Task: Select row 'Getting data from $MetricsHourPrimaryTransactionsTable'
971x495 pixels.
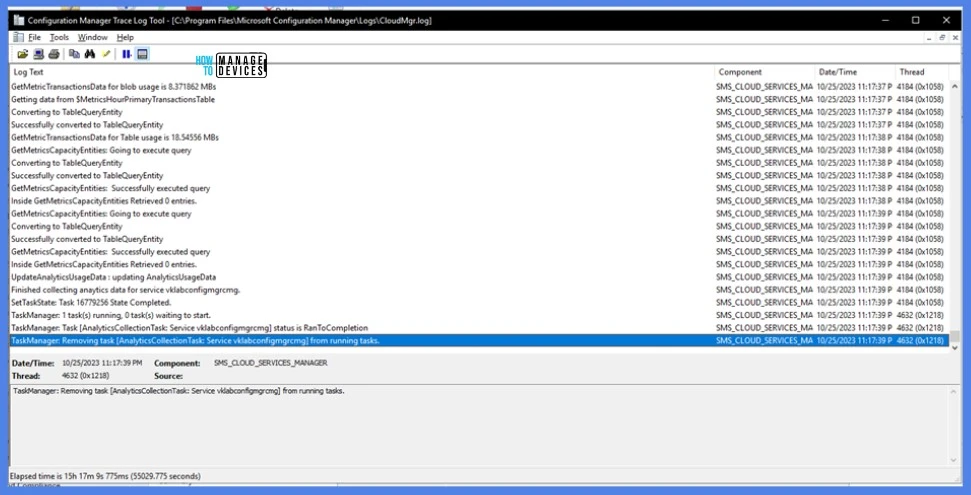Action: (479, 99)
